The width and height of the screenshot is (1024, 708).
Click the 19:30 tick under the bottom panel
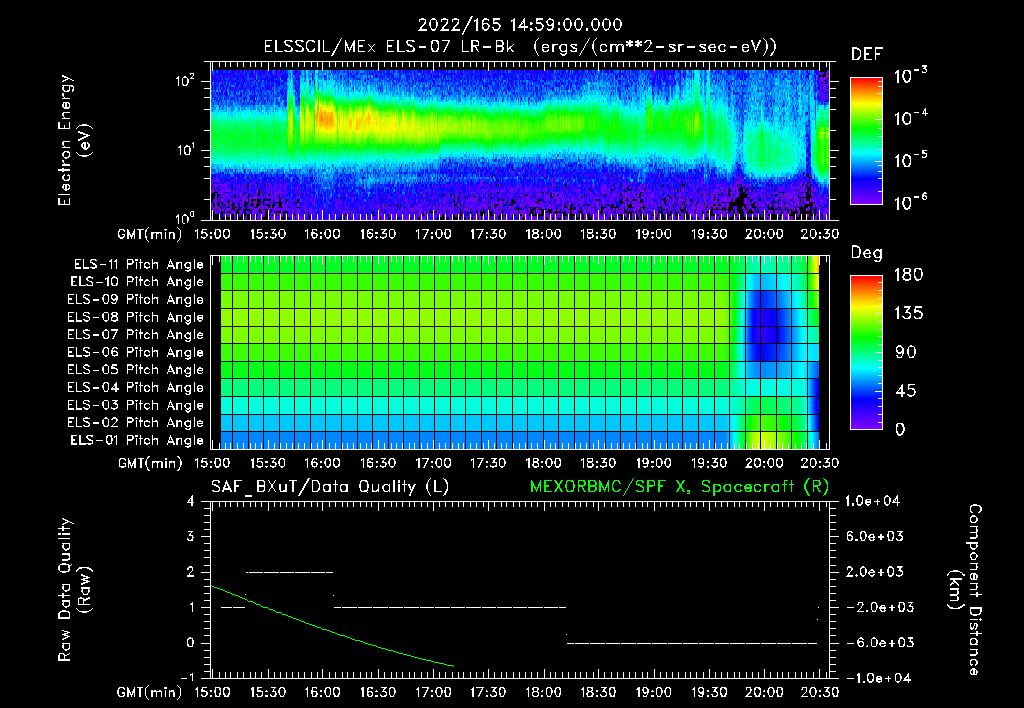coord(709,692)
